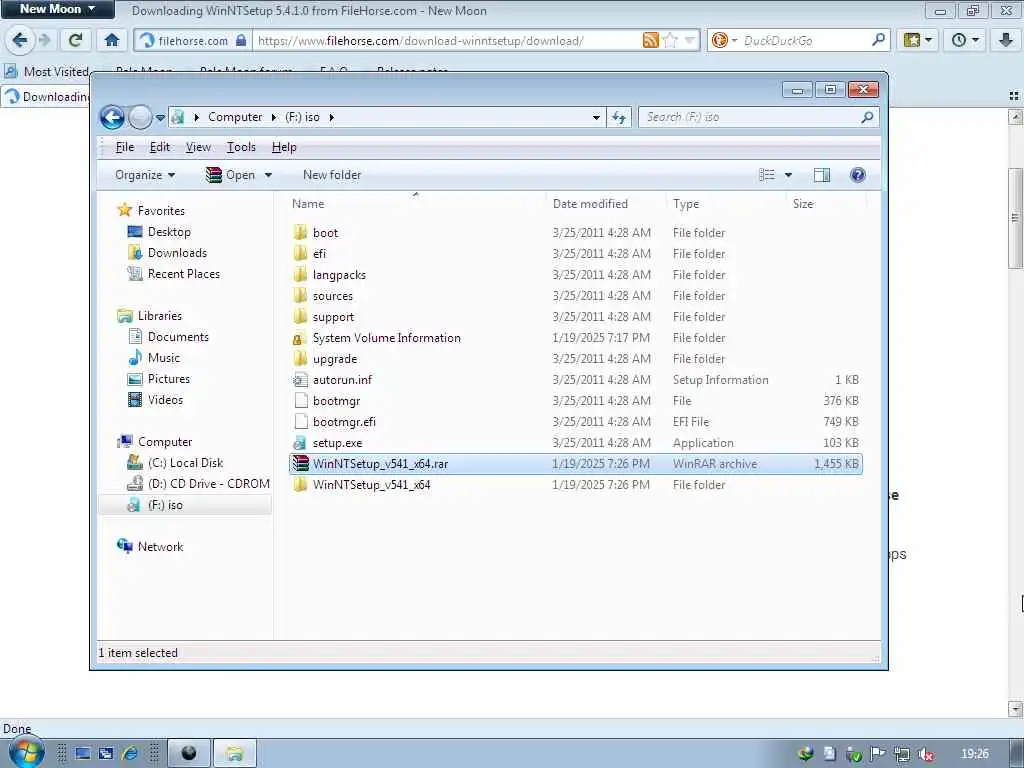Bookmark this page with the star icon

[x=670, y=40]
